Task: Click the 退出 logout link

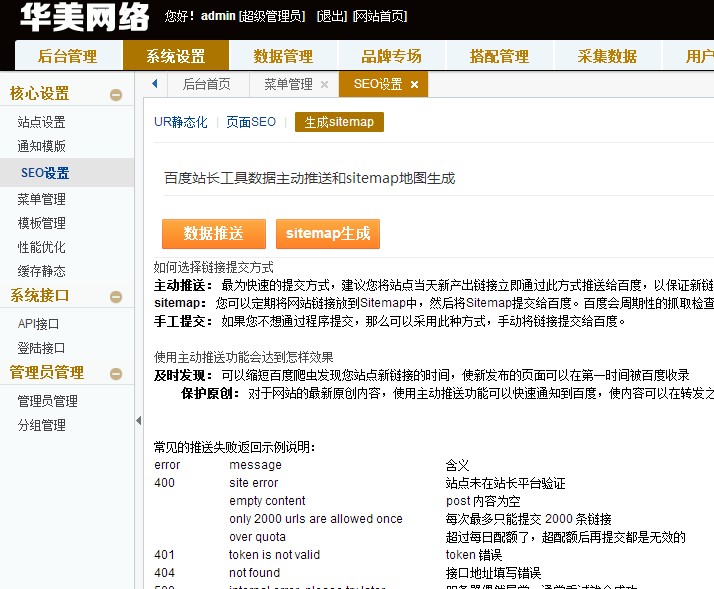Action: pyautogui.click(x=332, y=16)
